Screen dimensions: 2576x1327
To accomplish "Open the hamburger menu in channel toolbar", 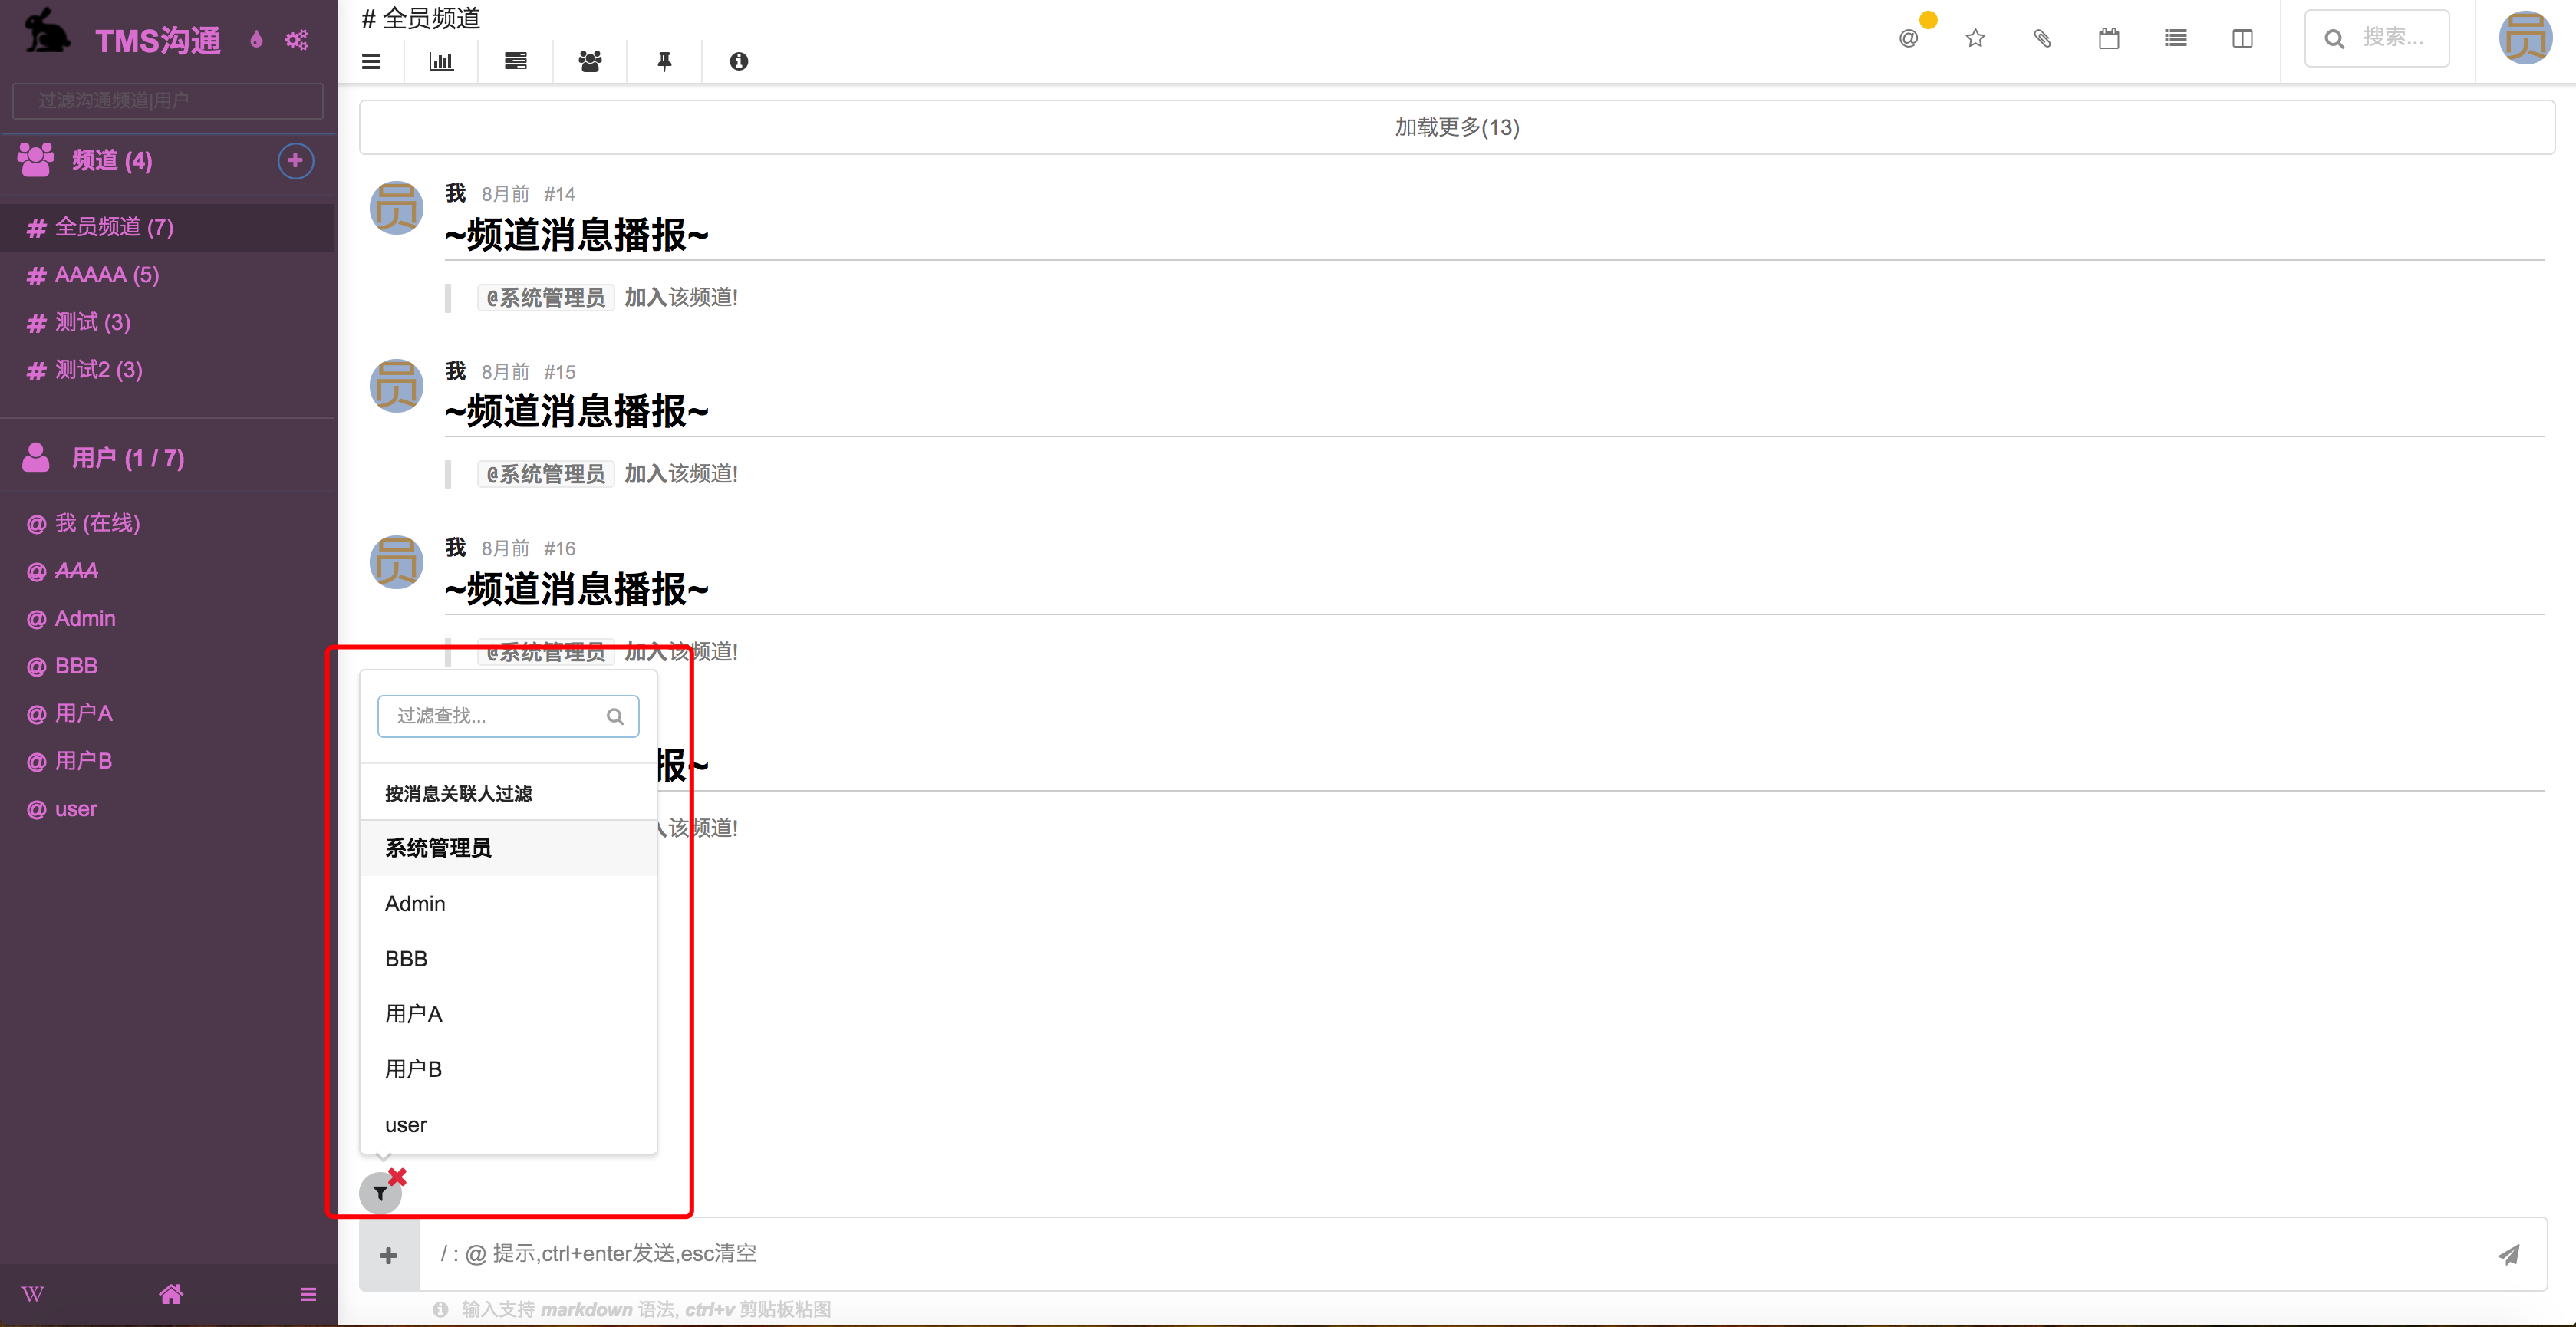I will coord(371,61).
